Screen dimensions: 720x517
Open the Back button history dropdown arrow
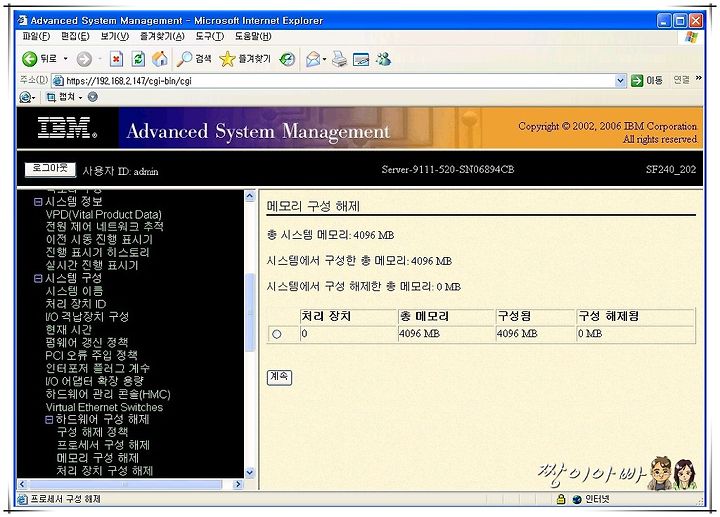65,59
